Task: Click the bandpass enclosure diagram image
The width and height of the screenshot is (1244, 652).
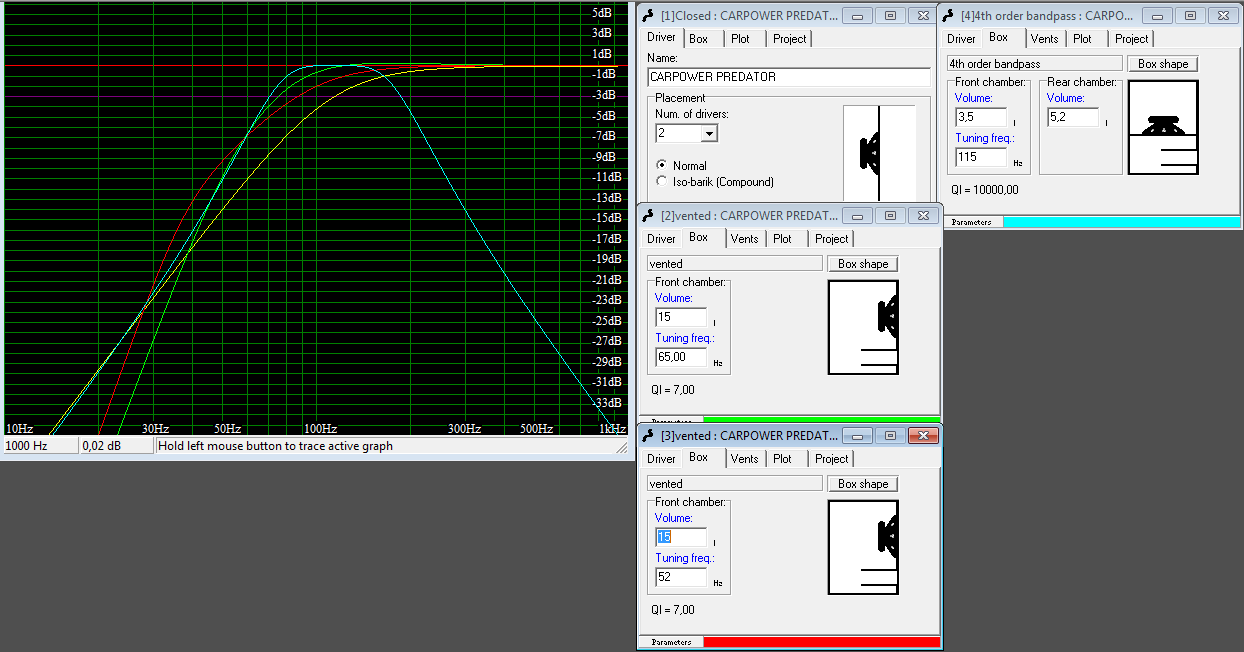Action: 1163,126
